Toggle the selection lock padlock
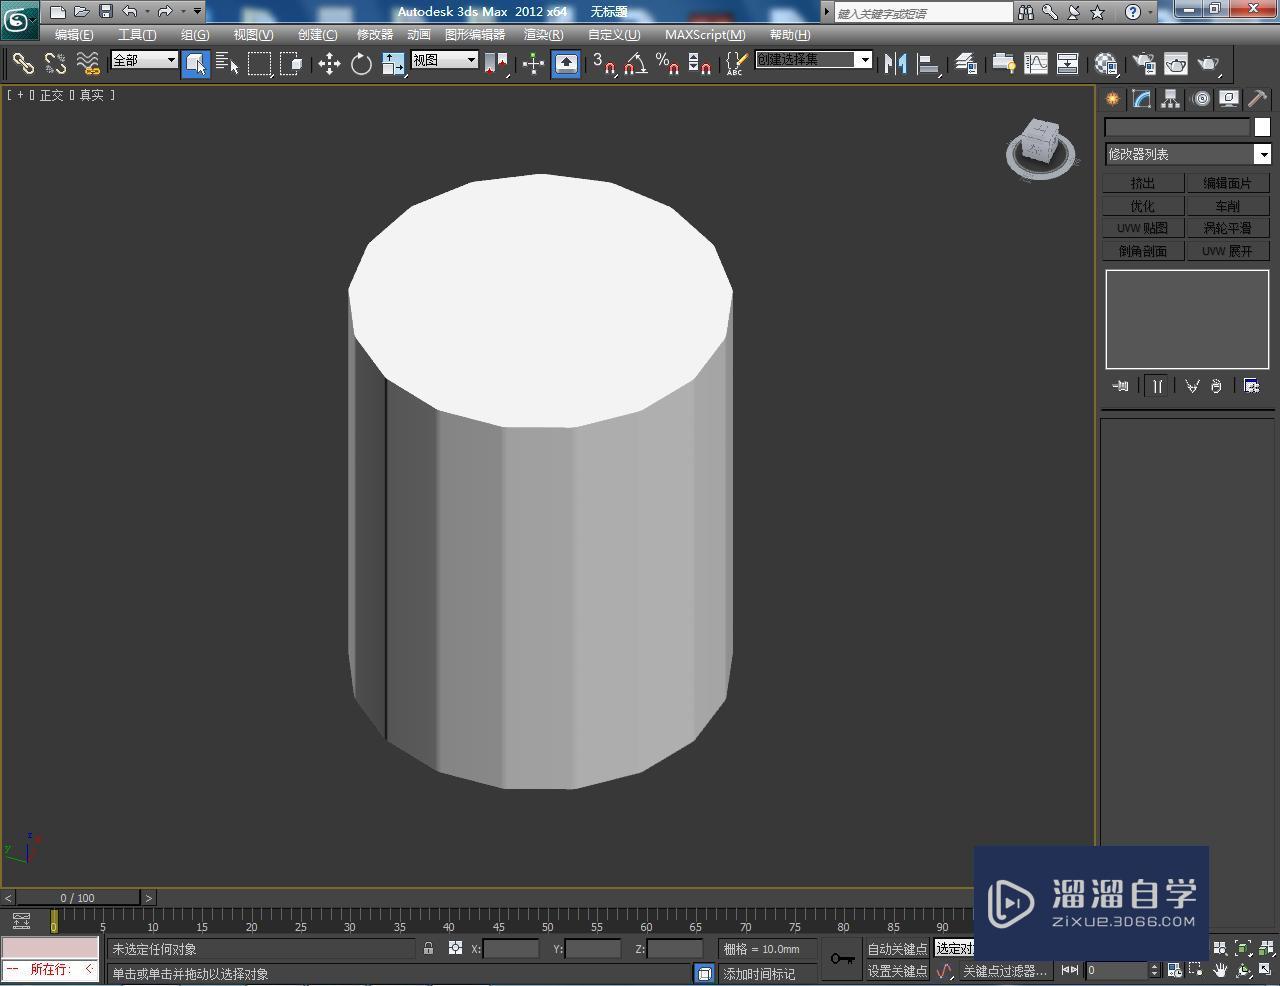This screenshot has width=1280, height=986. click(x=428, y=948)
